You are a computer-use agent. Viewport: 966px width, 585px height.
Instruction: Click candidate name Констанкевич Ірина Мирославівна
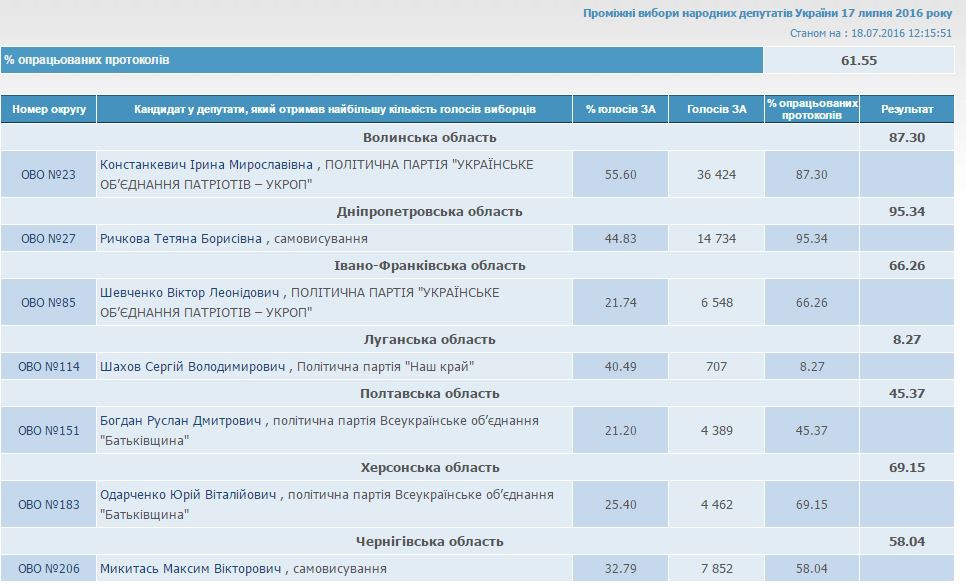pyautogui.click(x=207, y=164)
